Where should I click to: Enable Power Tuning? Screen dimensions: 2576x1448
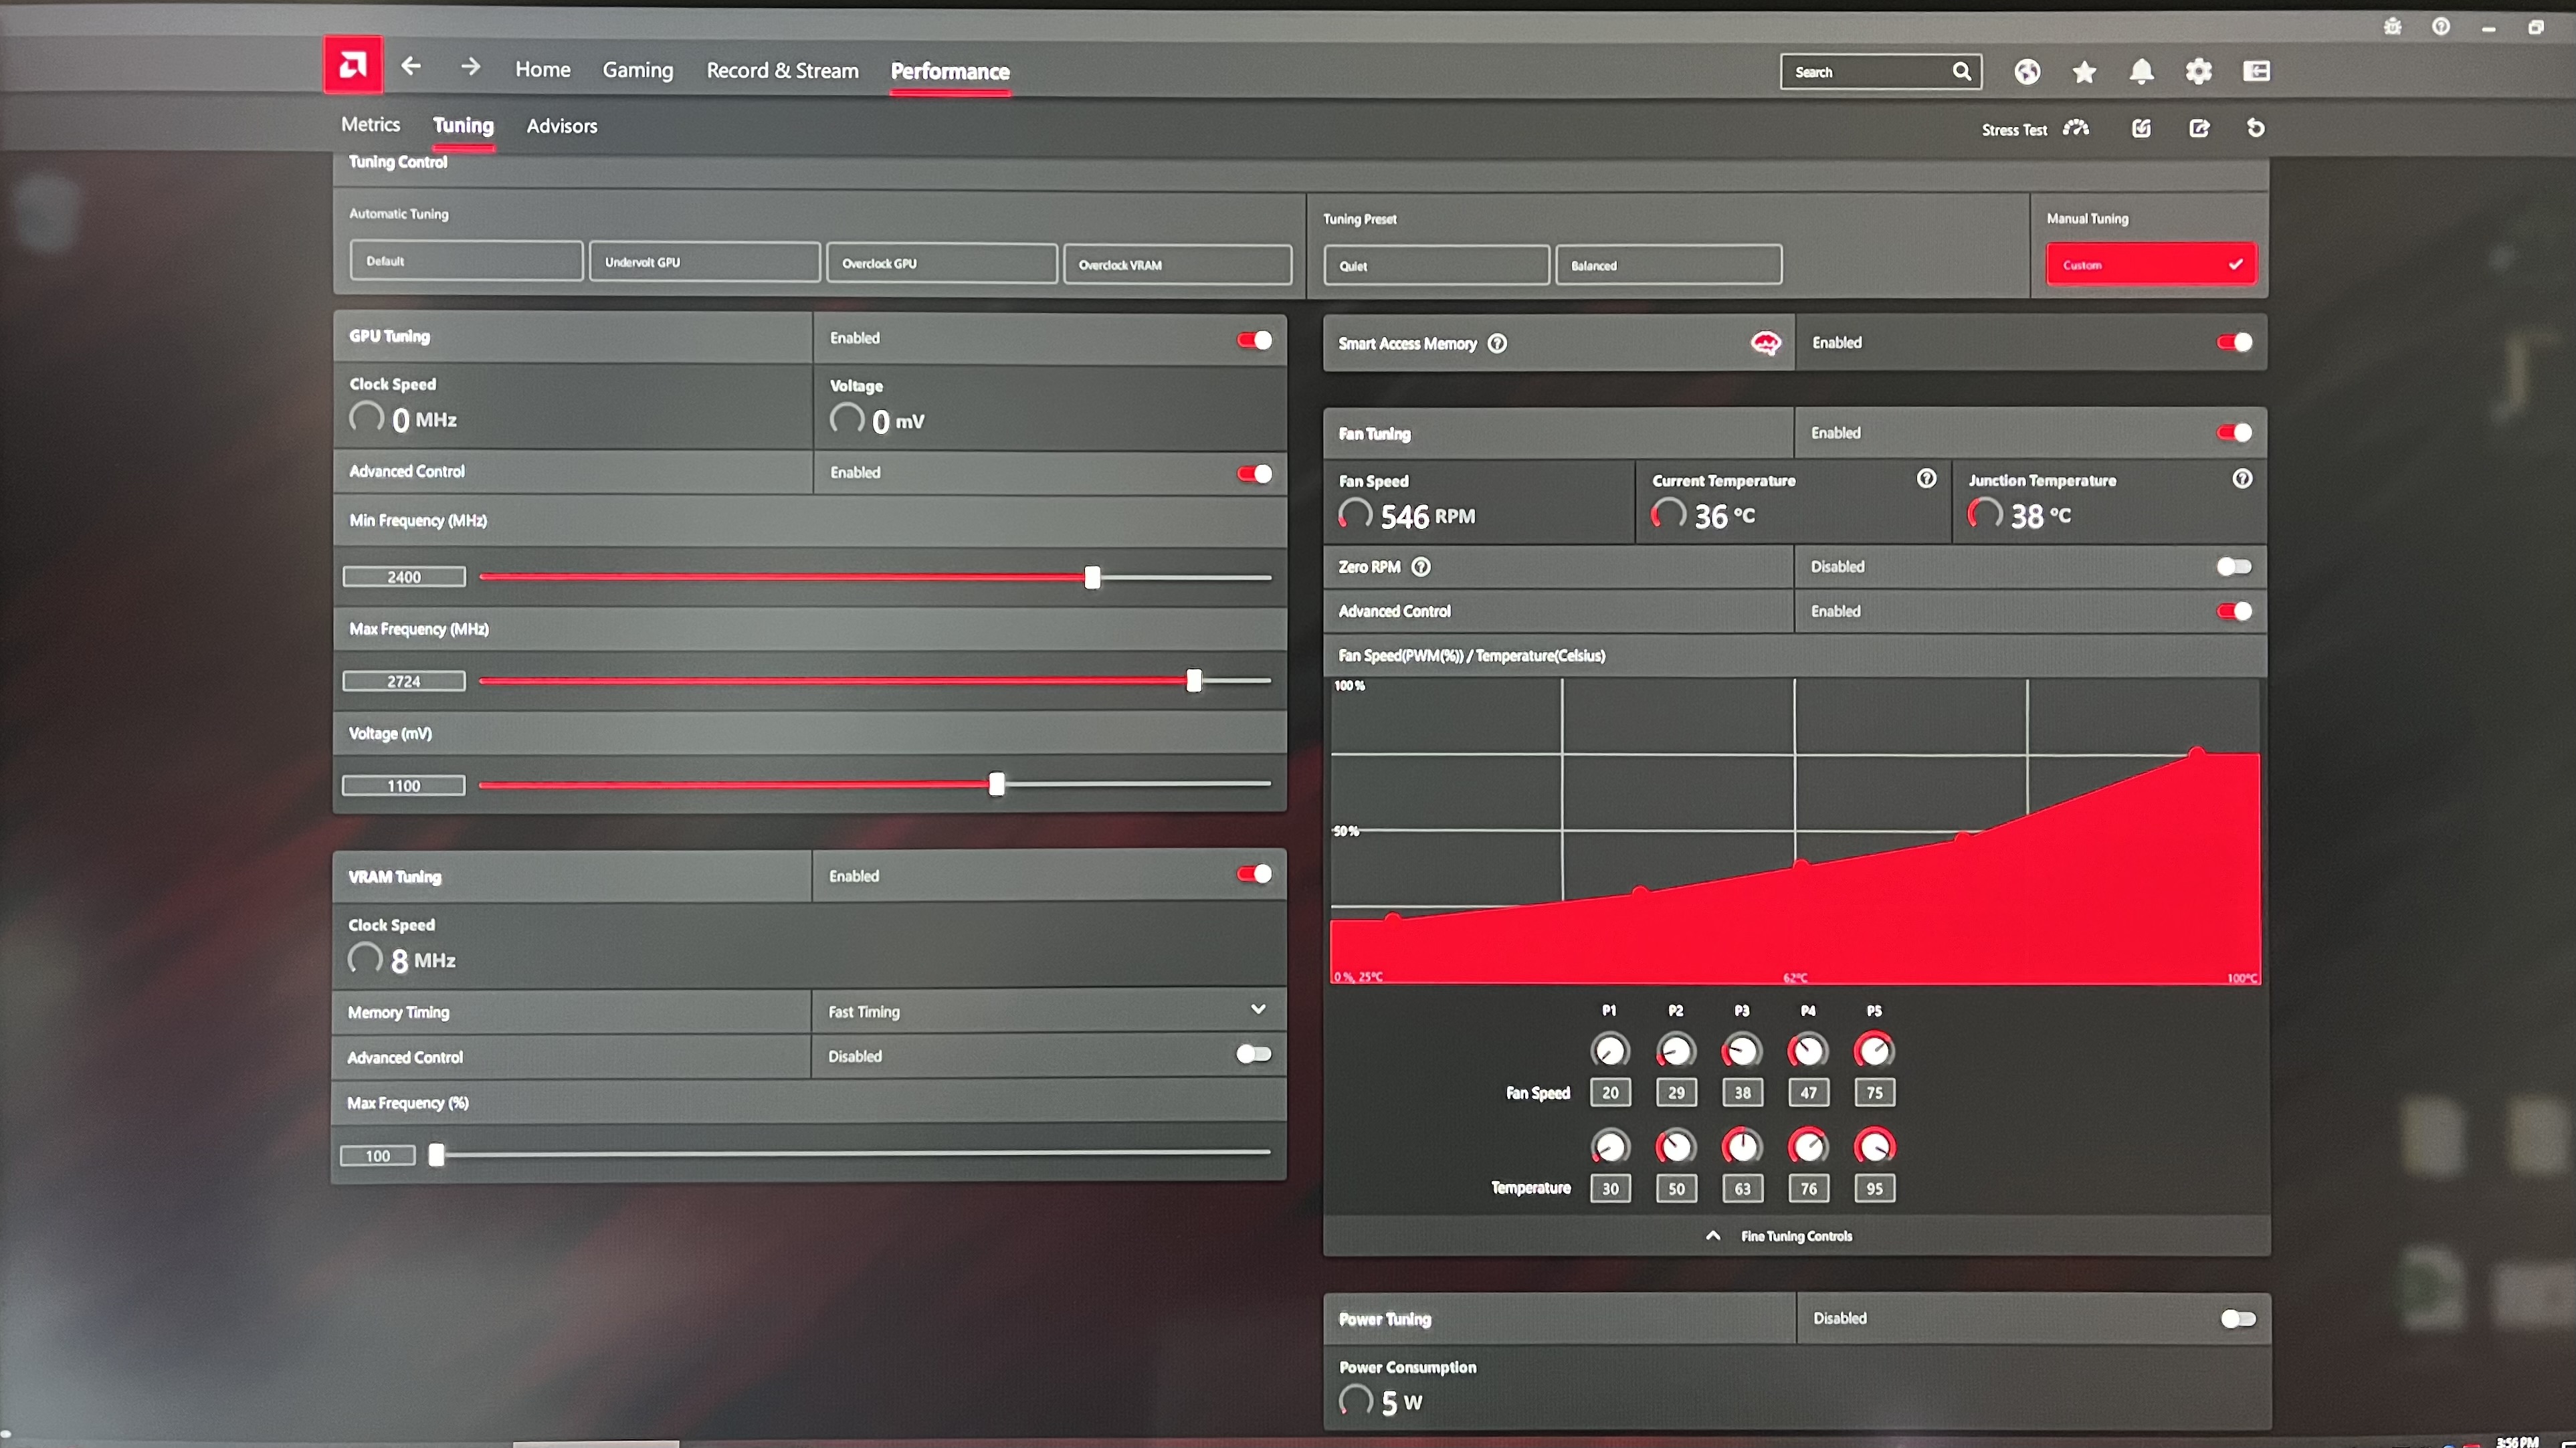[x=2239, y=1318]
